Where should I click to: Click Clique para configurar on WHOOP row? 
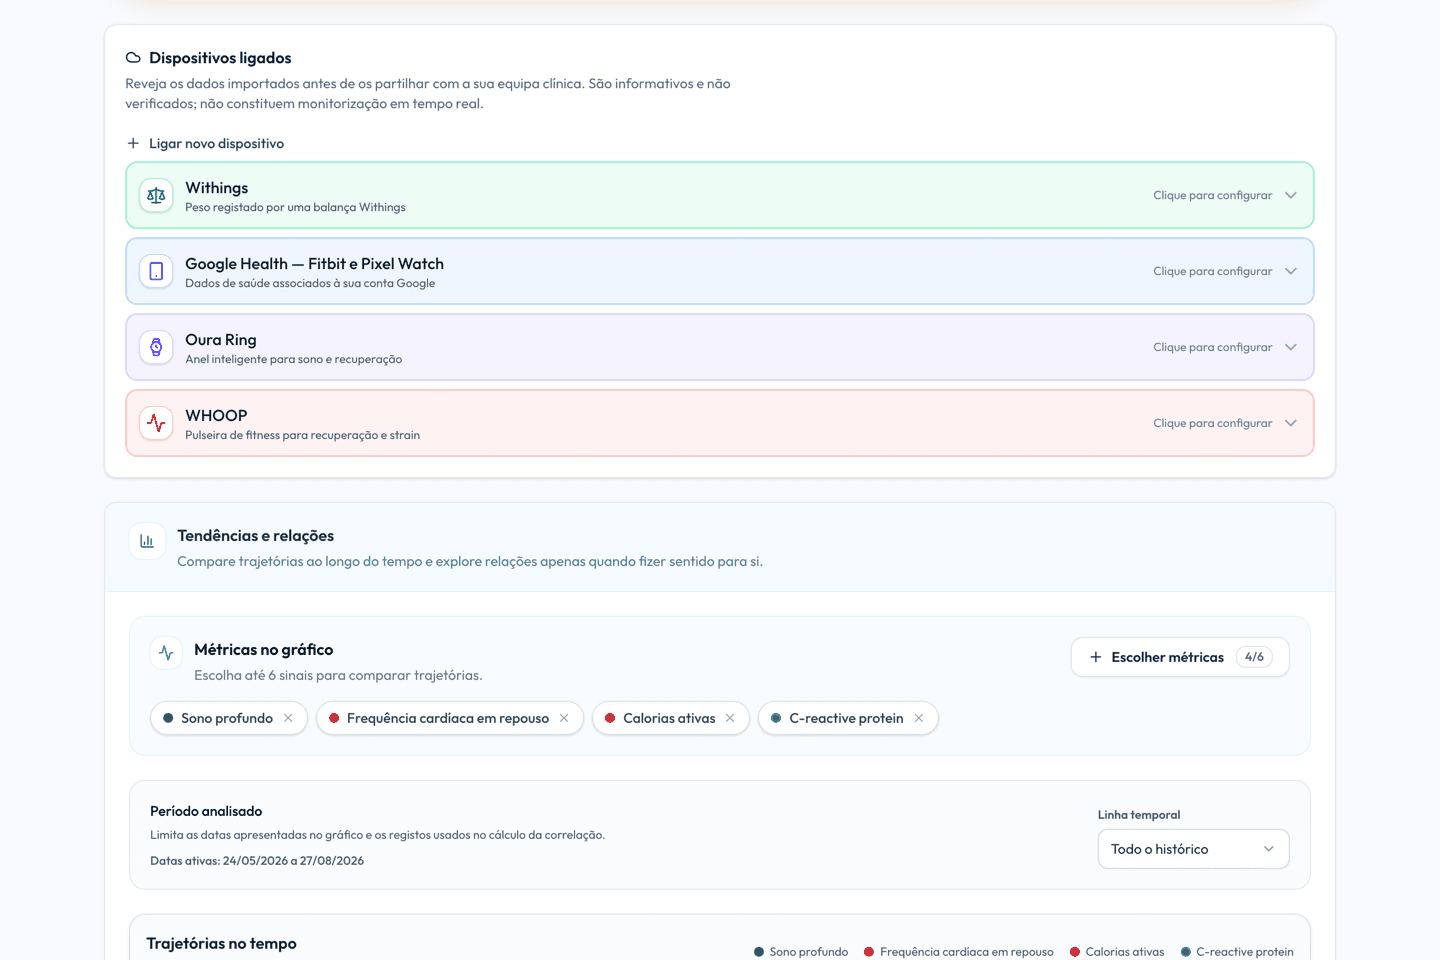pos(1212,423)
